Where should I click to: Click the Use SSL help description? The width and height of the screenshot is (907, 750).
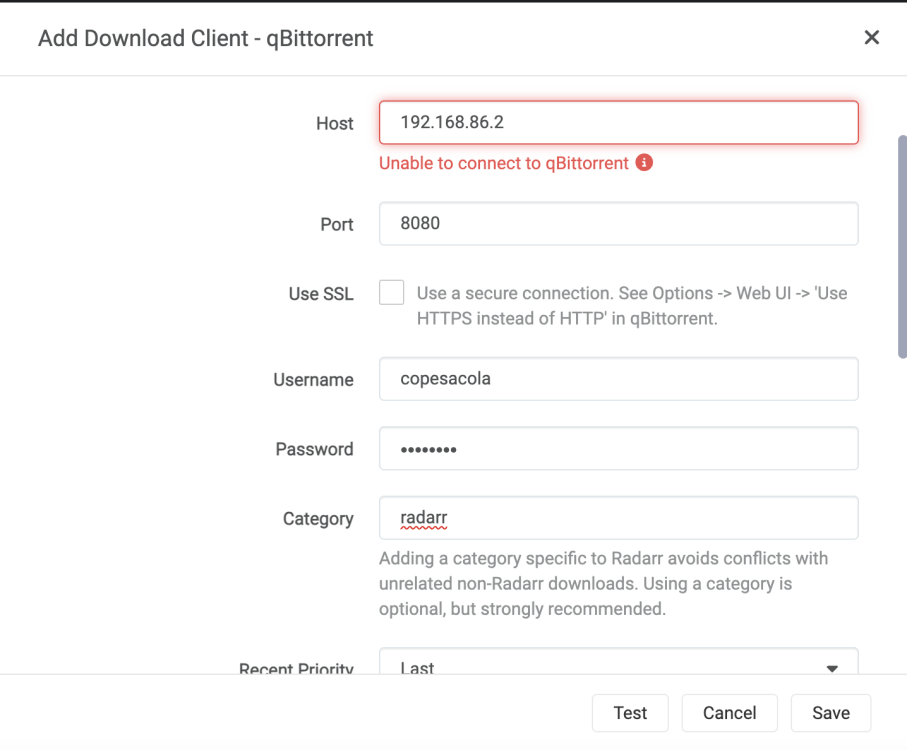click(632, 306)
